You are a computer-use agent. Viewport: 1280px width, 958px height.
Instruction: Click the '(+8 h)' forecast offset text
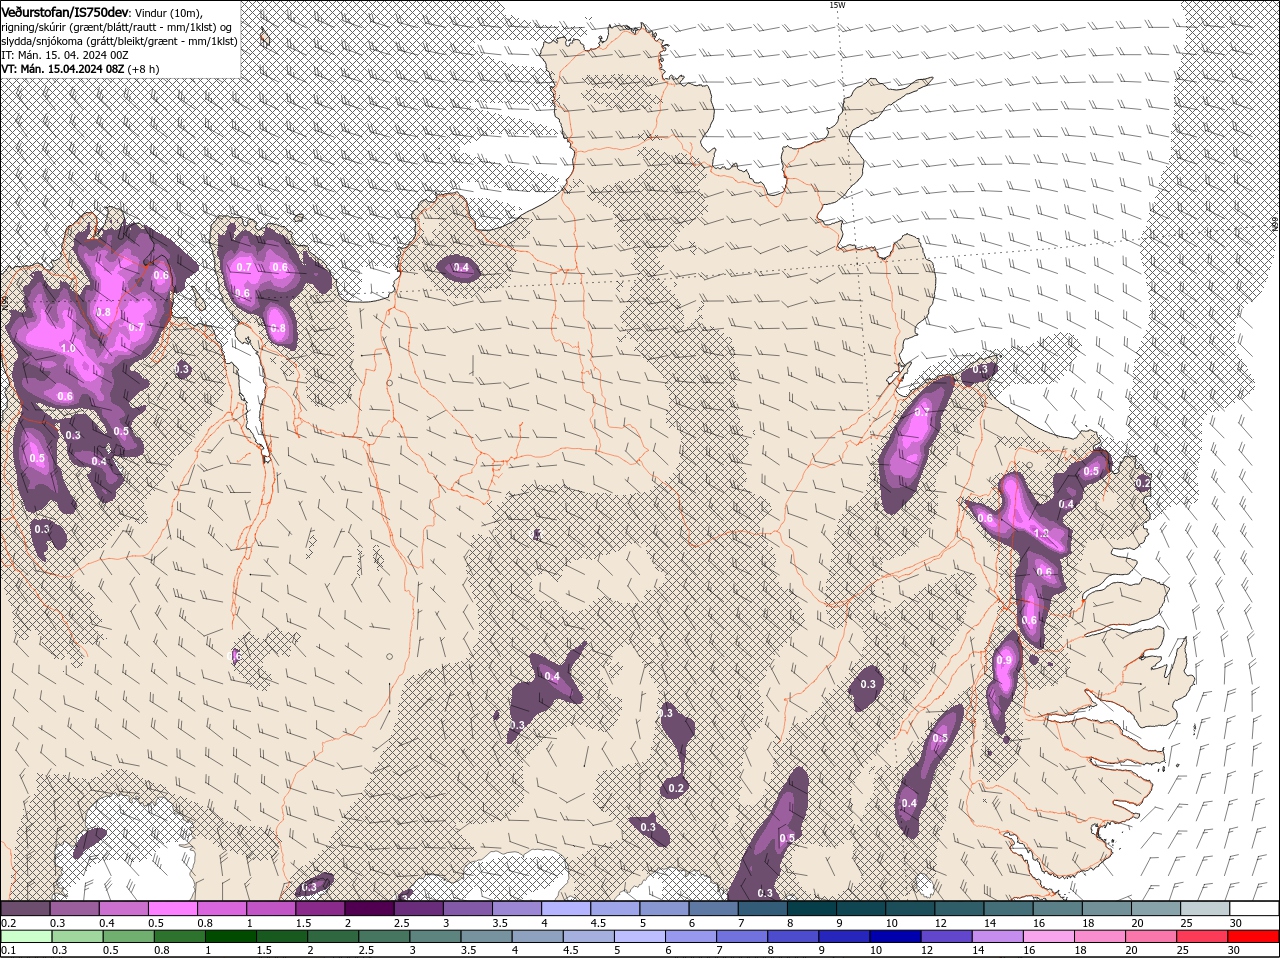(x=144, y=69)
